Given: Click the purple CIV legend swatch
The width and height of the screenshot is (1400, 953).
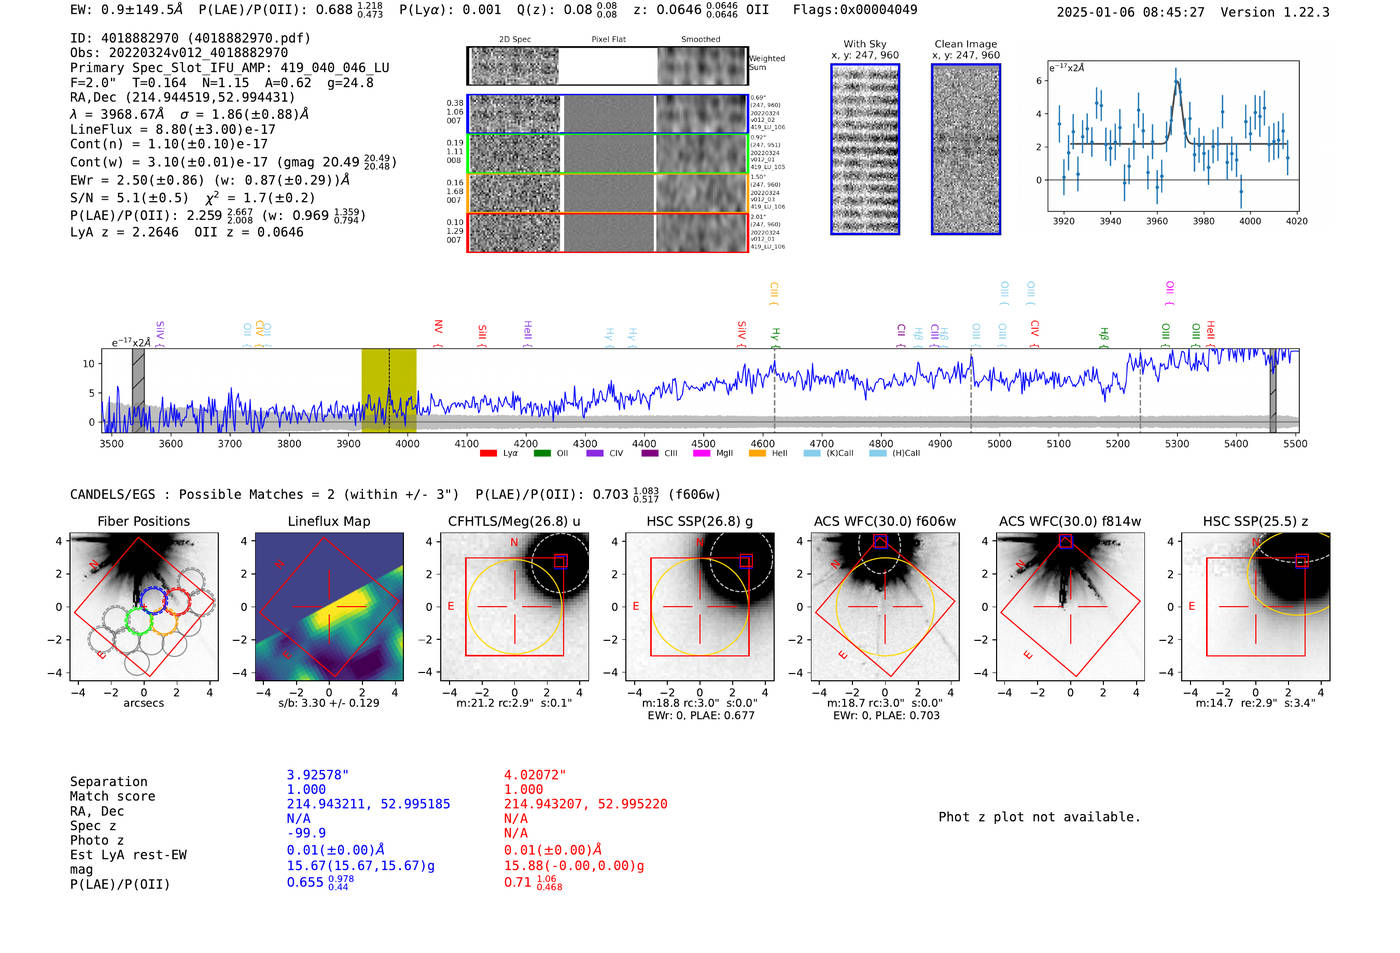Looking at the screenshot, I should pyautogui.click(x=595, y=454).
